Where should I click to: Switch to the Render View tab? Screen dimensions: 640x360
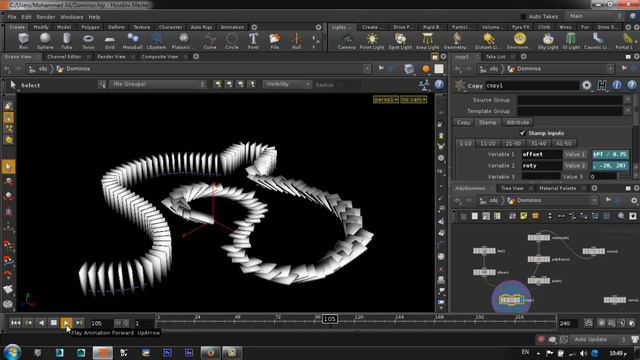click(x=111, y=57)
